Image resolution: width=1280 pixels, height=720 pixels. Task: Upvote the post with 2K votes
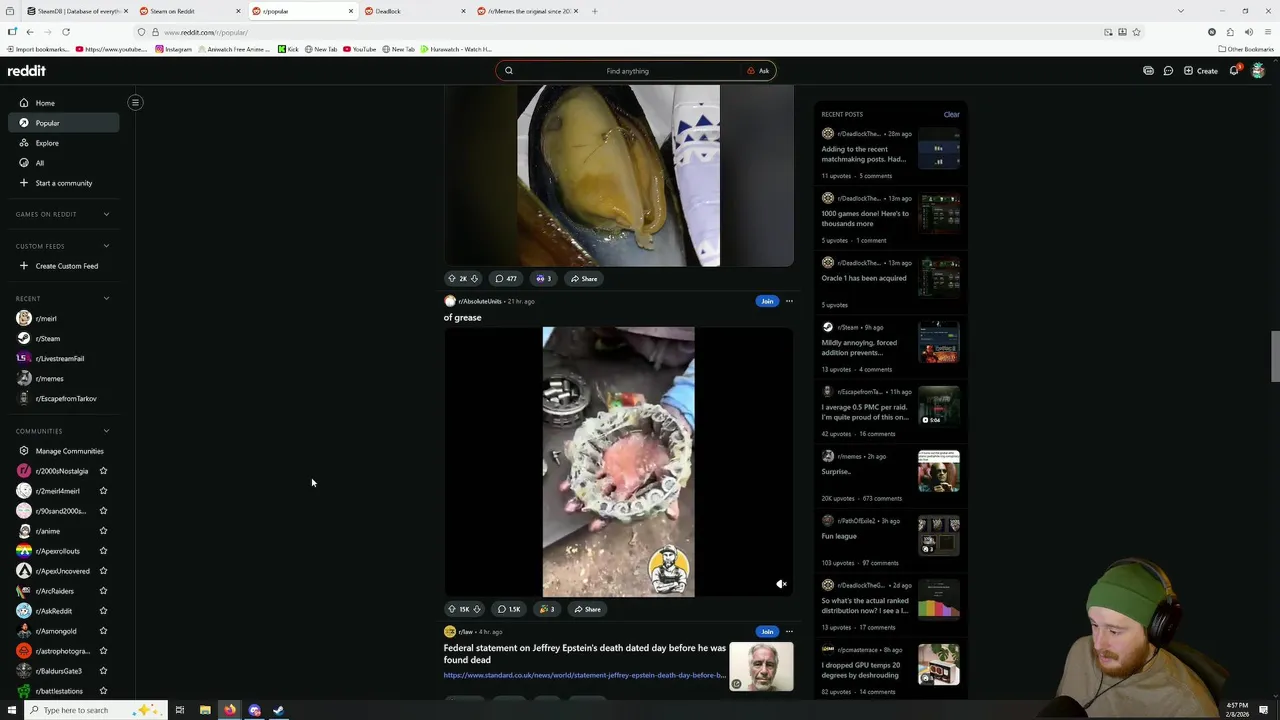point(452,279)
